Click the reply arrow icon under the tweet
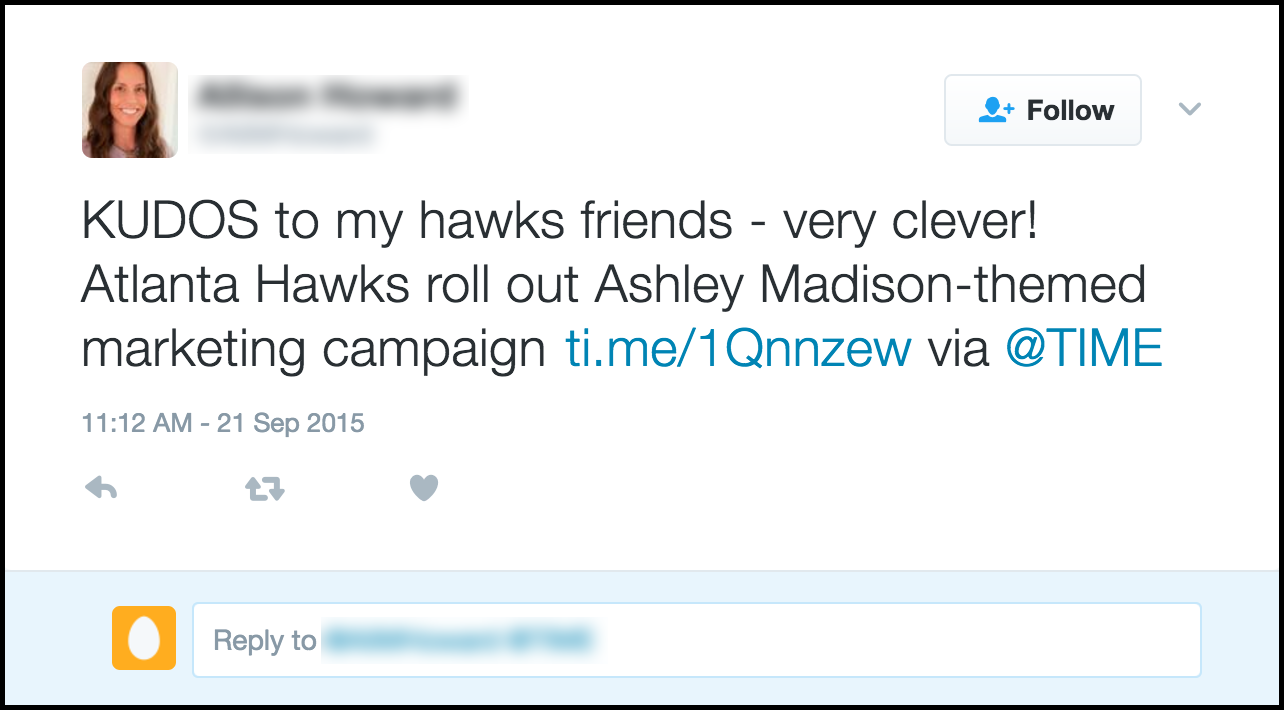 (x=101, y=488)
